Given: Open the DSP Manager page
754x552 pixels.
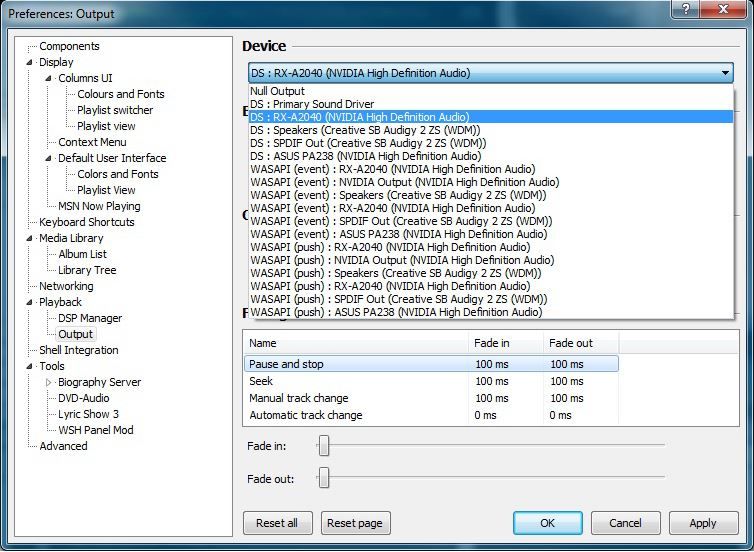Looking at the screenshot, I should [90, 318].
